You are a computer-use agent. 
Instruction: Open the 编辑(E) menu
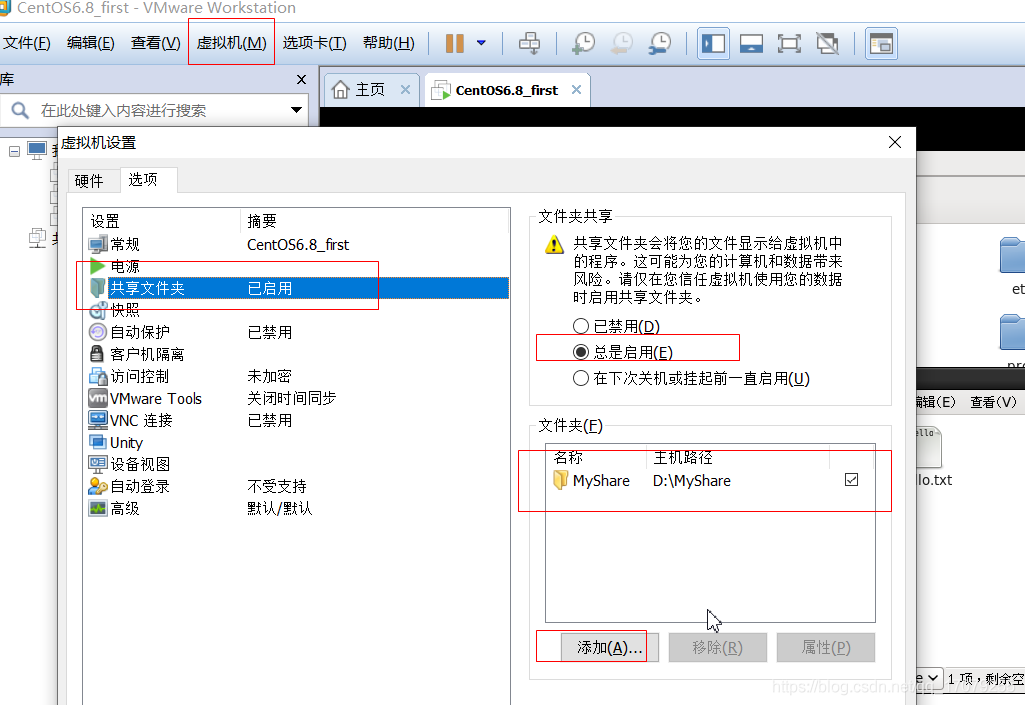pos(91,43)
